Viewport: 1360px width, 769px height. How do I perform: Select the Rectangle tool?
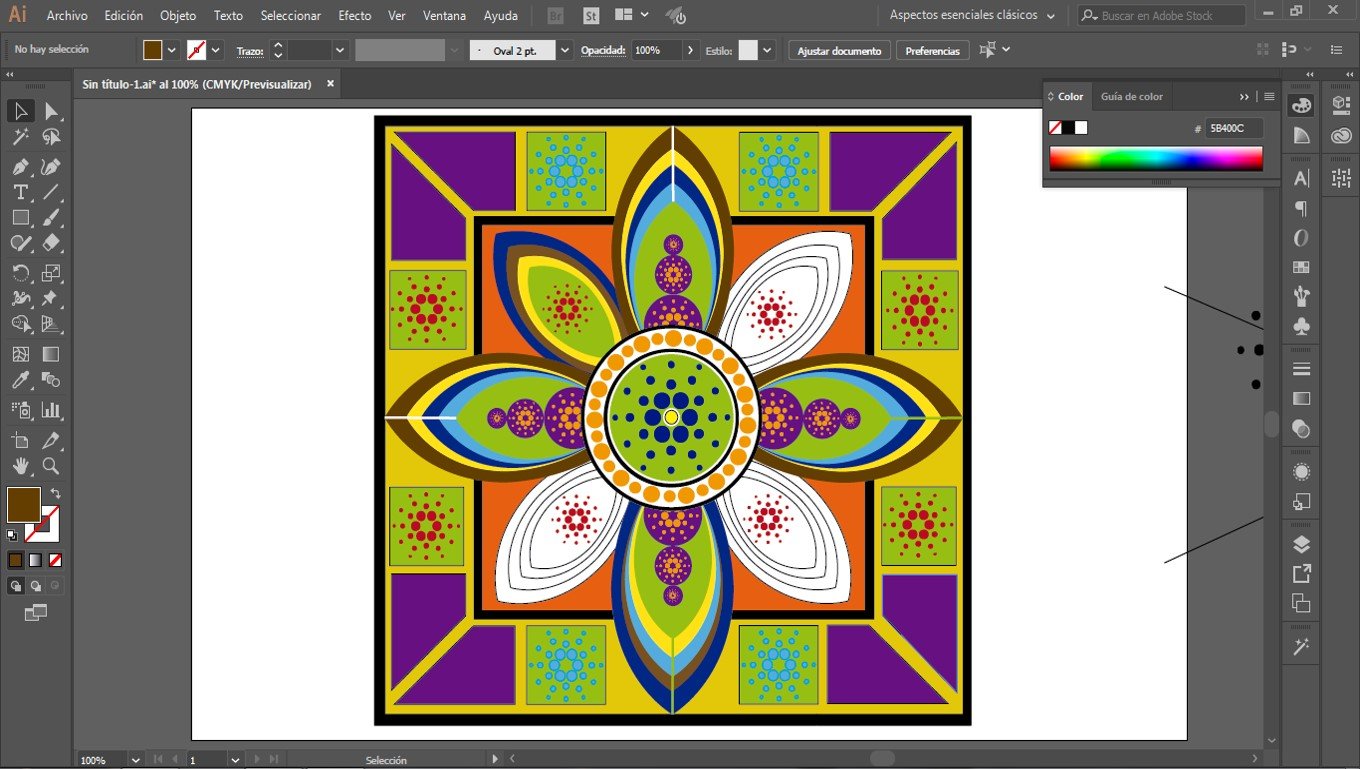pyautogui.click(x=20, y=217)
